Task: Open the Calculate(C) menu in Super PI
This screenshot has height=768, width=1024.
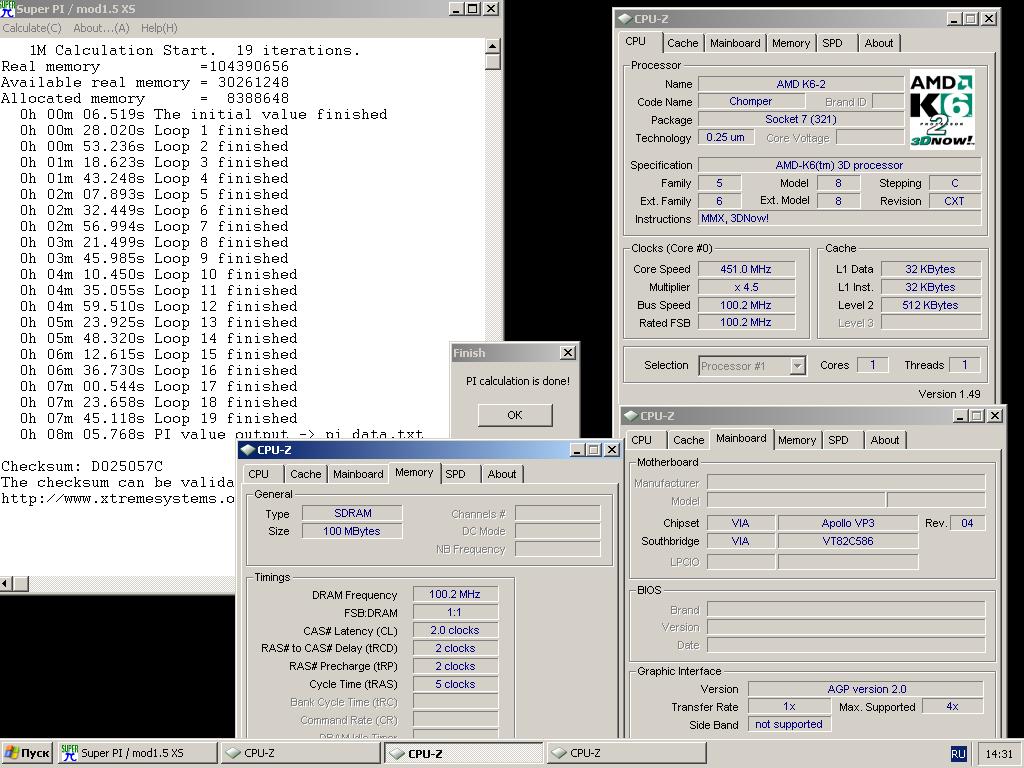Action: [31, 28]
